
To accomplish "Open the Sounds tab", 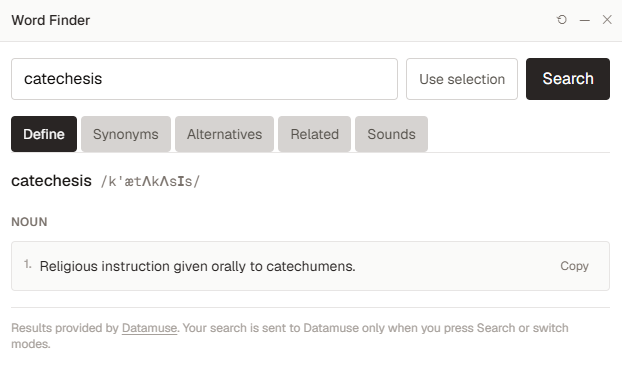I will pos(392,134).
